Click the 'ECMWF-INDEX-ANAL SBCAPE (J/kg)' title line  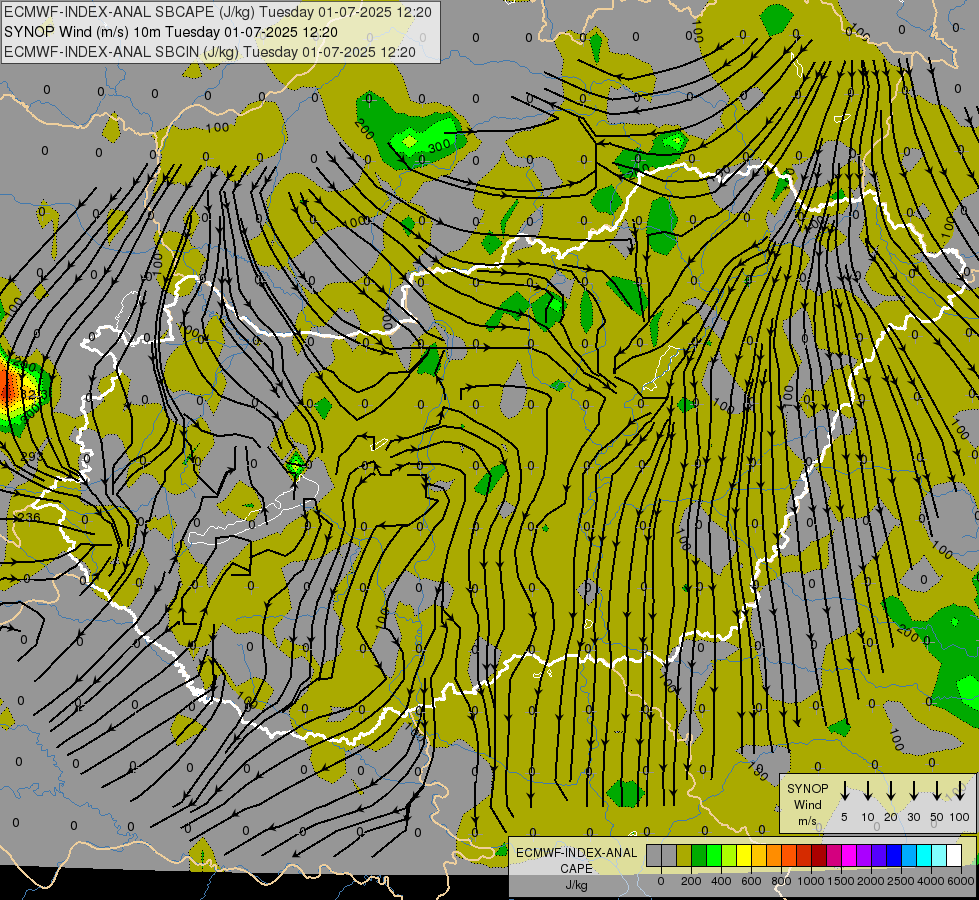tap(217, 12)
